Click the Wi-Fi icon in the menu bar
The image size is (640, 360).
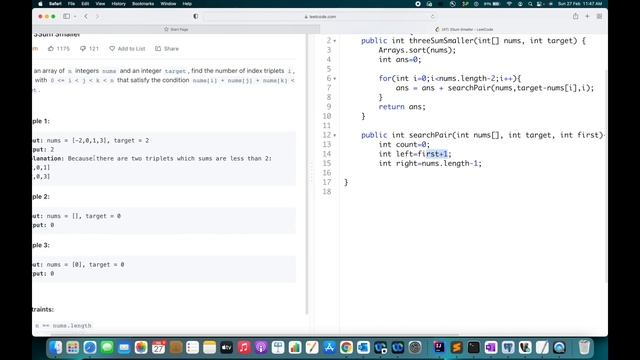[509, 4]
